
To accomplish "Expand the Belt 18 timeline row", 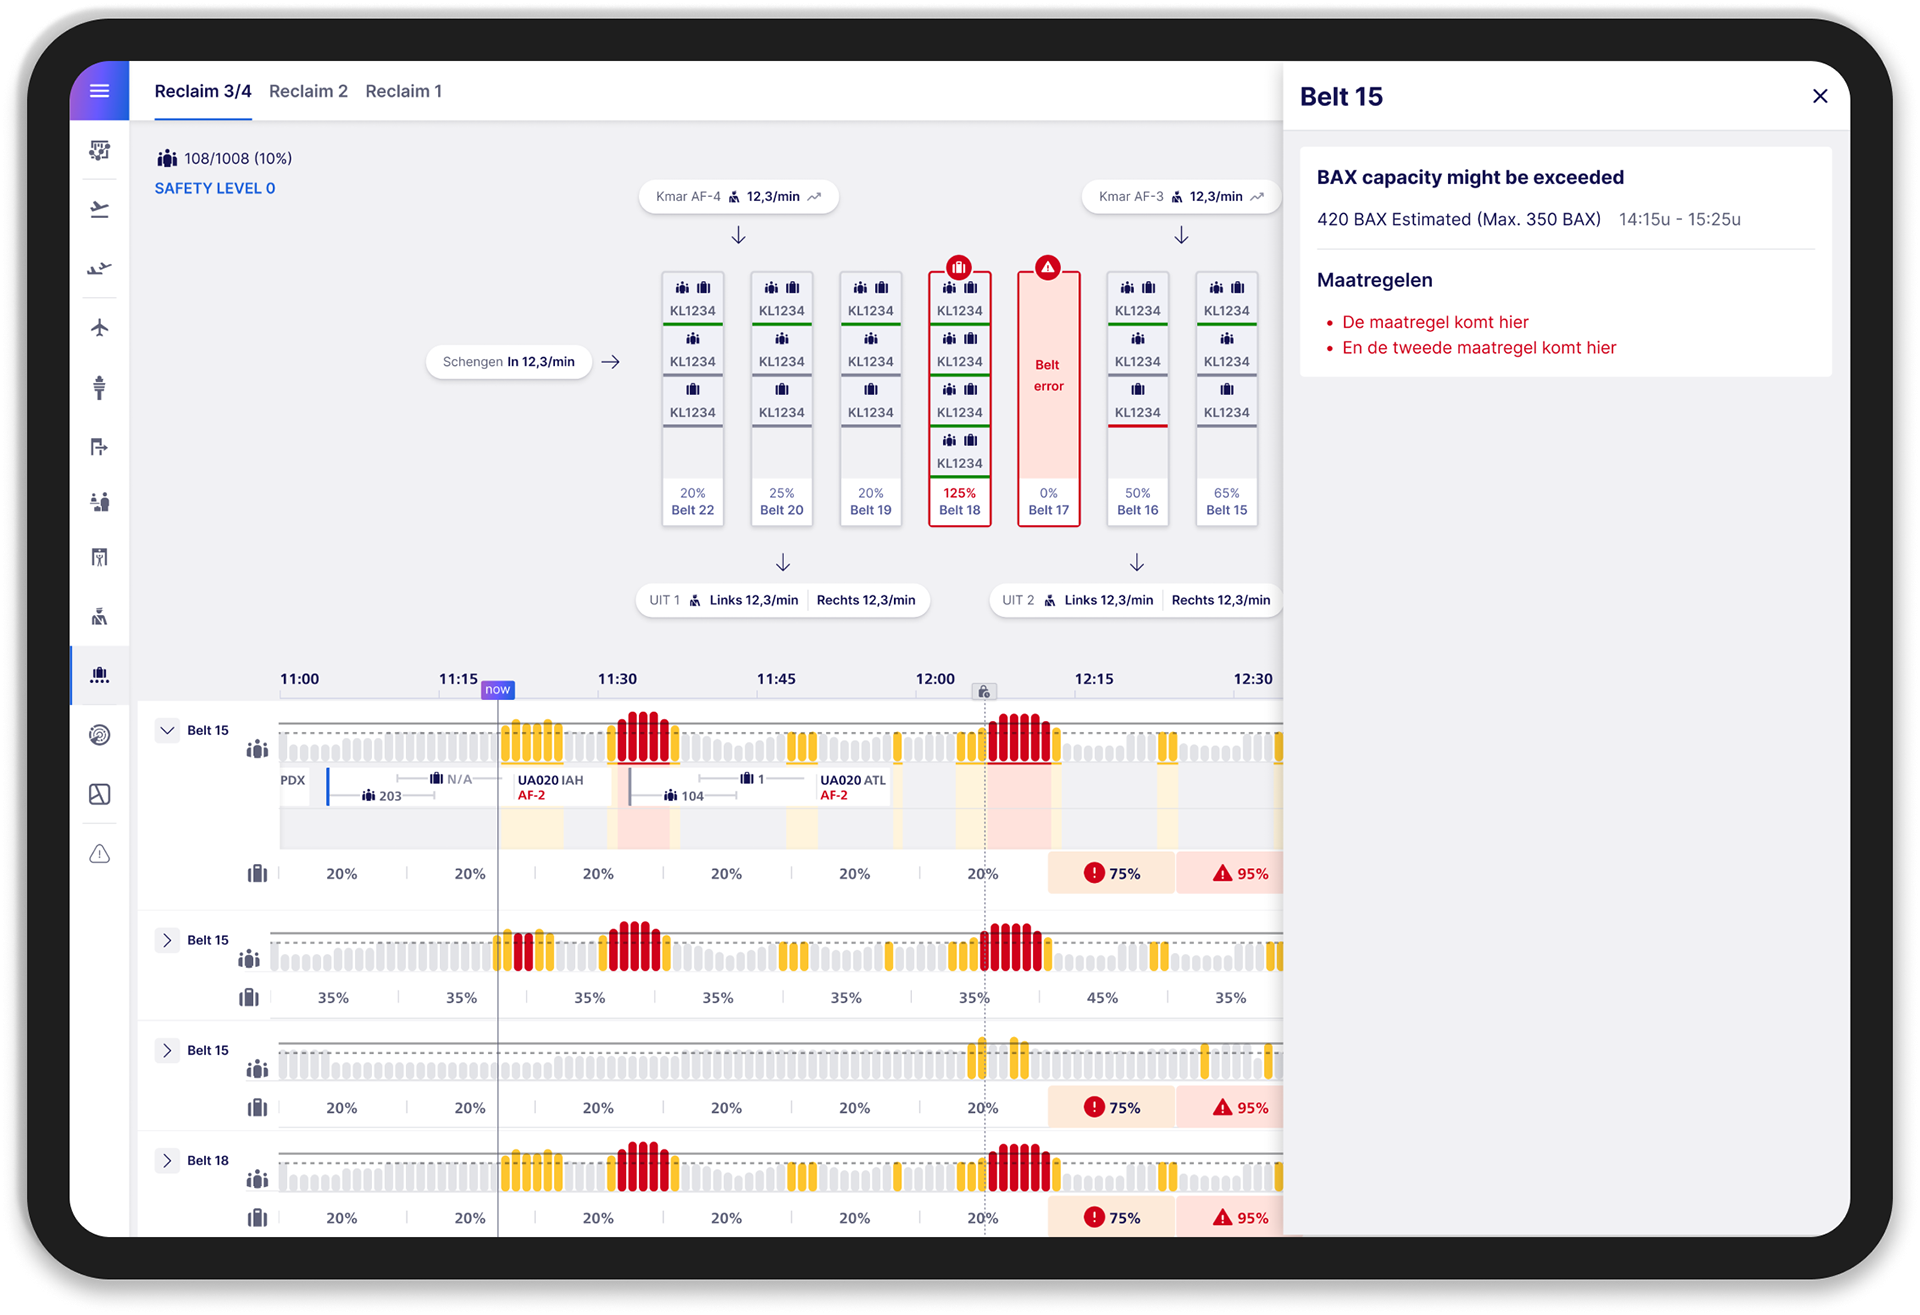I will tap(167, 1160).
